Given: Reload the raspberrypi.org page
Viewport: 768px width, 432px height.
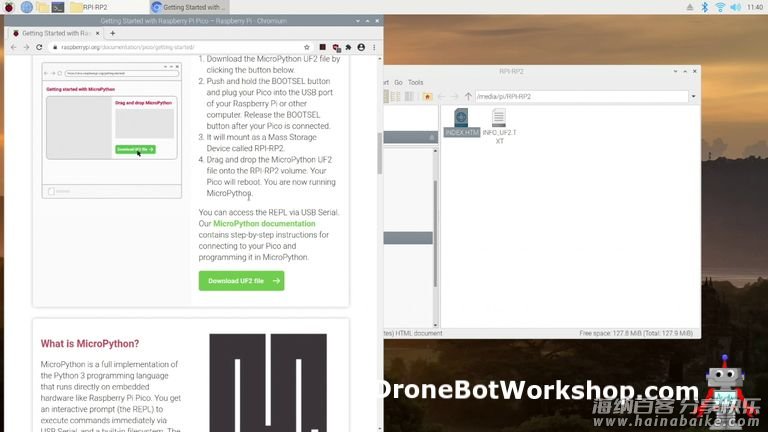Looking at the screenshot, I should [39, 47].
